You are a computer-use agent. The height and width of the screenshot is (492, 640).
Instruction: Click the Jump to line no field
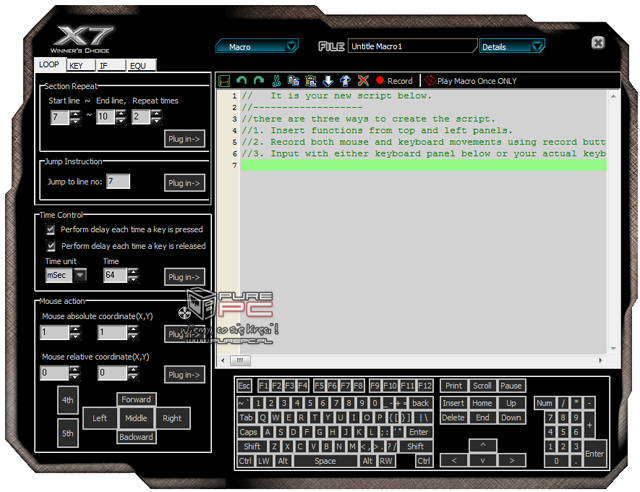(x=117, y=181)
